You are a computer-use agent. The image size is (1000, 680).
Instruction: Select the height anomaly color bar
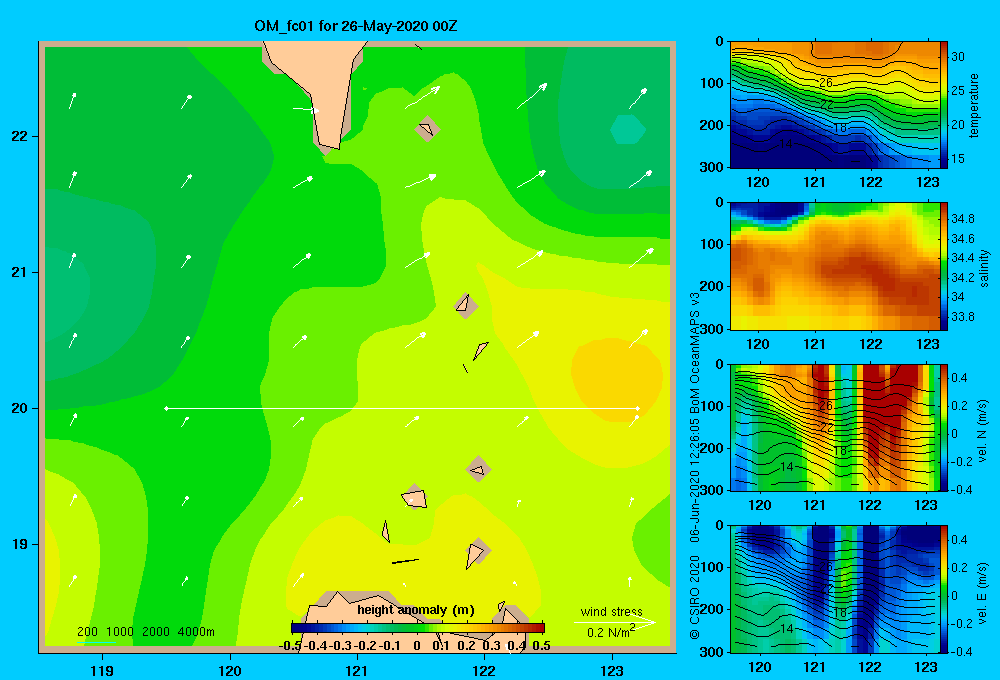tap(418, 628)
